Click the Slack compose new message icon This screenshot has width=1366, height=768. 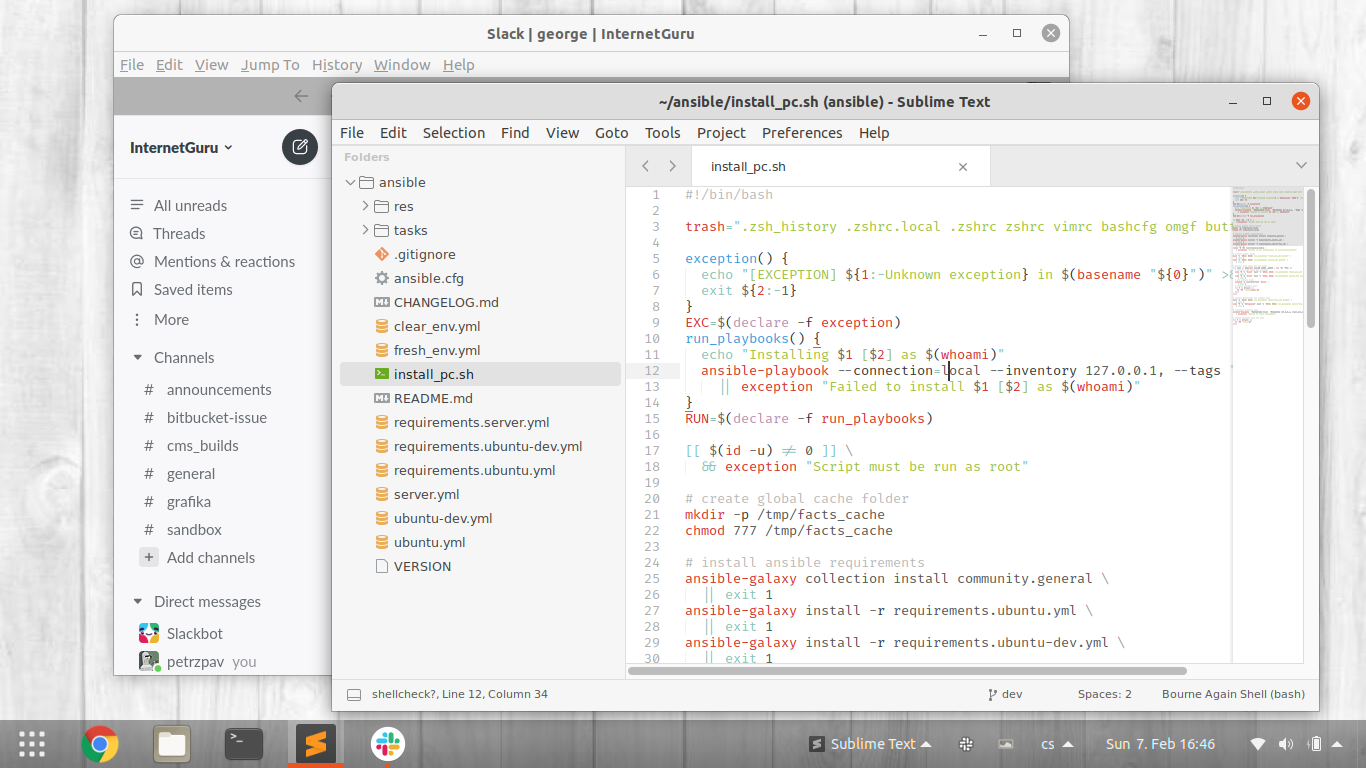coord(299,147)
